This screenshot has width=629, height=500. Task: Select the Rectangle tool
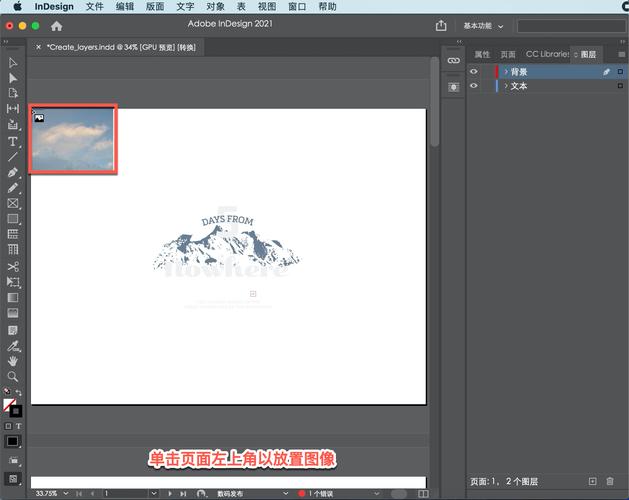click(13, 219)
